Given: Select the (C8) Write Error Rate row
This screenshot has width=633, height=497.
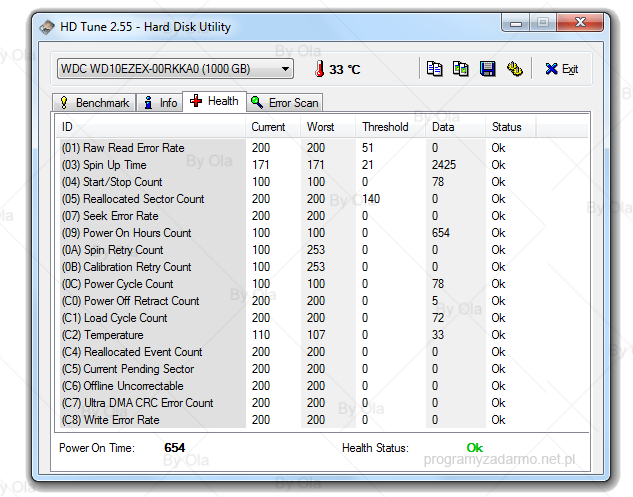Looking at the screenshot, I should (323, 419).
